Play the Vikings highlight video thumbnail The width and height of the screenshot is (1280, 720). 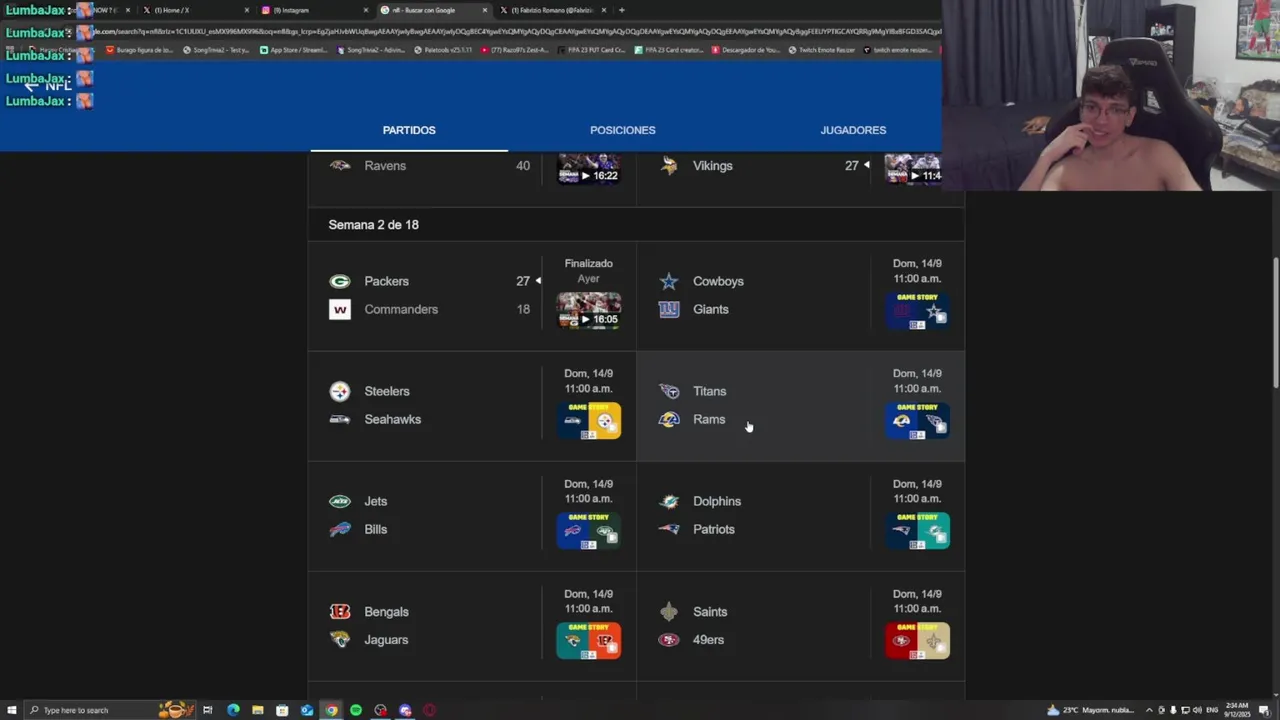tap(912, 169)
